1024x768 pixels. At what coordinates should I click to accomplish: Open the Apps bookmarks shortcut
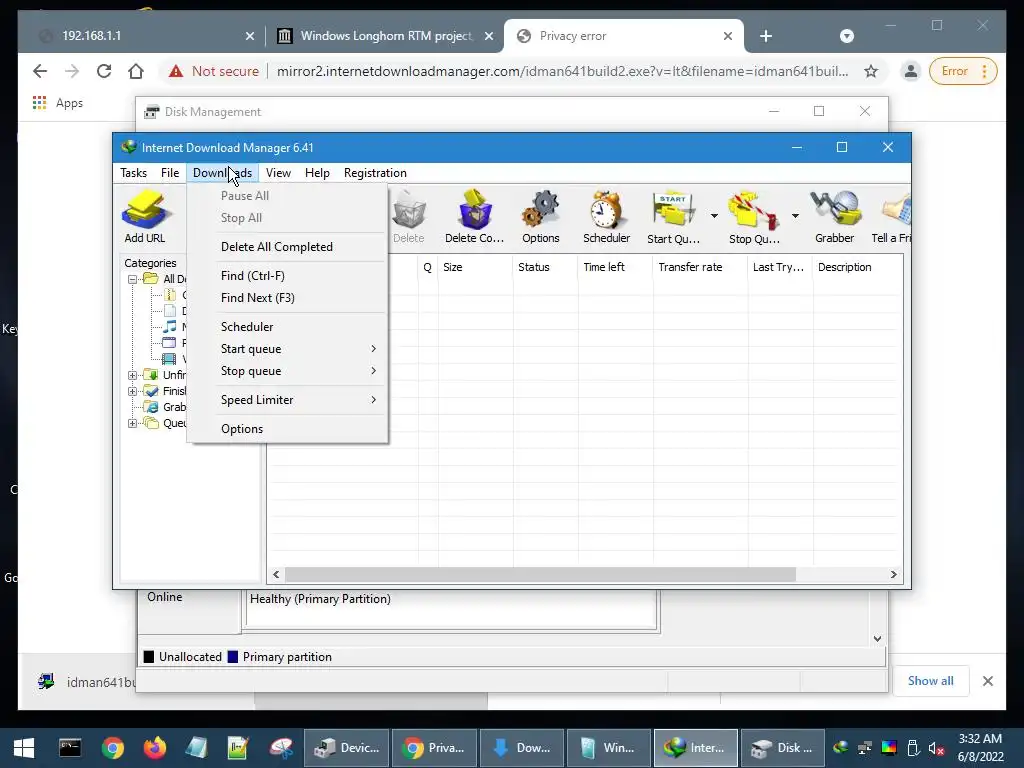tap(57, 103)
